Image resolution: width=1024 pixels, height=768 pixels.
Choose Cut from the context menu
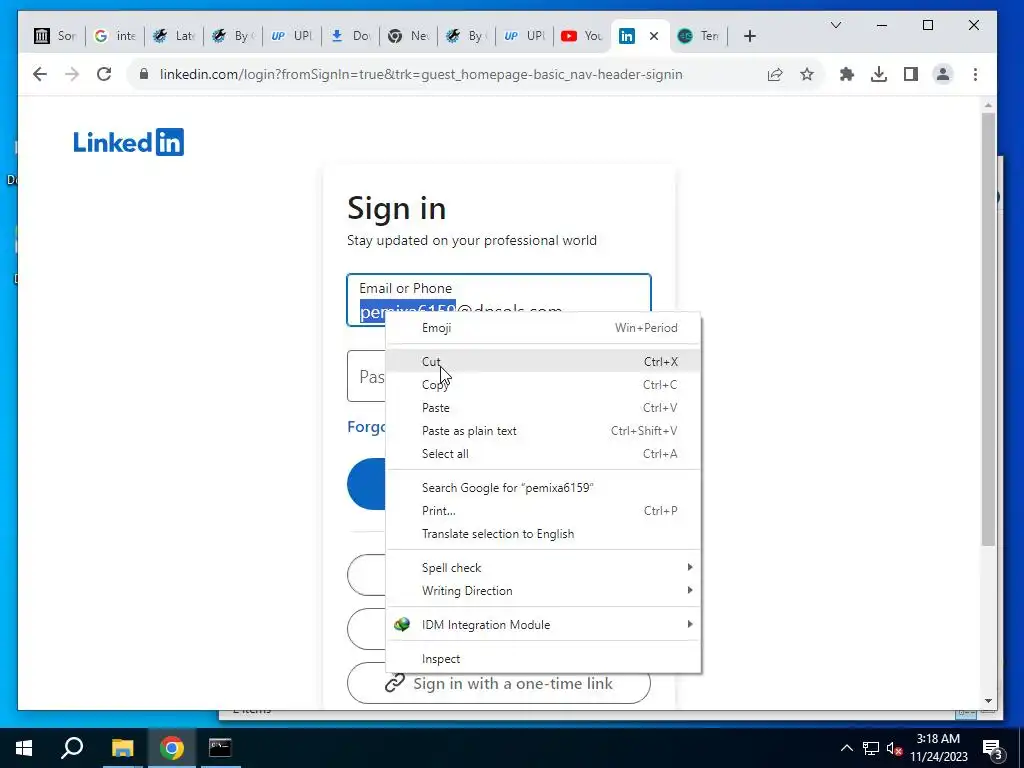[543, 361]
